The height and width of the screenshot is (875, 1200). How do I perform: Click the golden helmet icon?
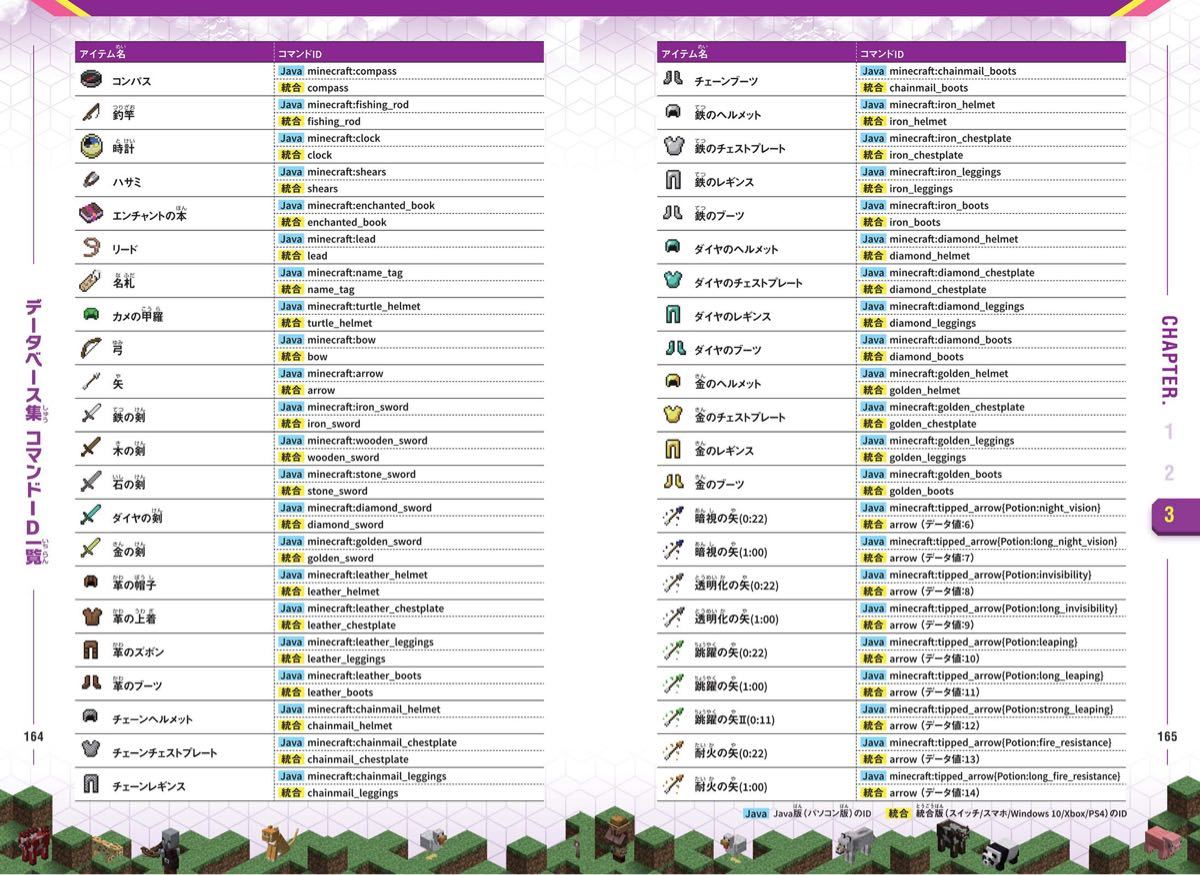pyautogui.click(x=672, y=382)
